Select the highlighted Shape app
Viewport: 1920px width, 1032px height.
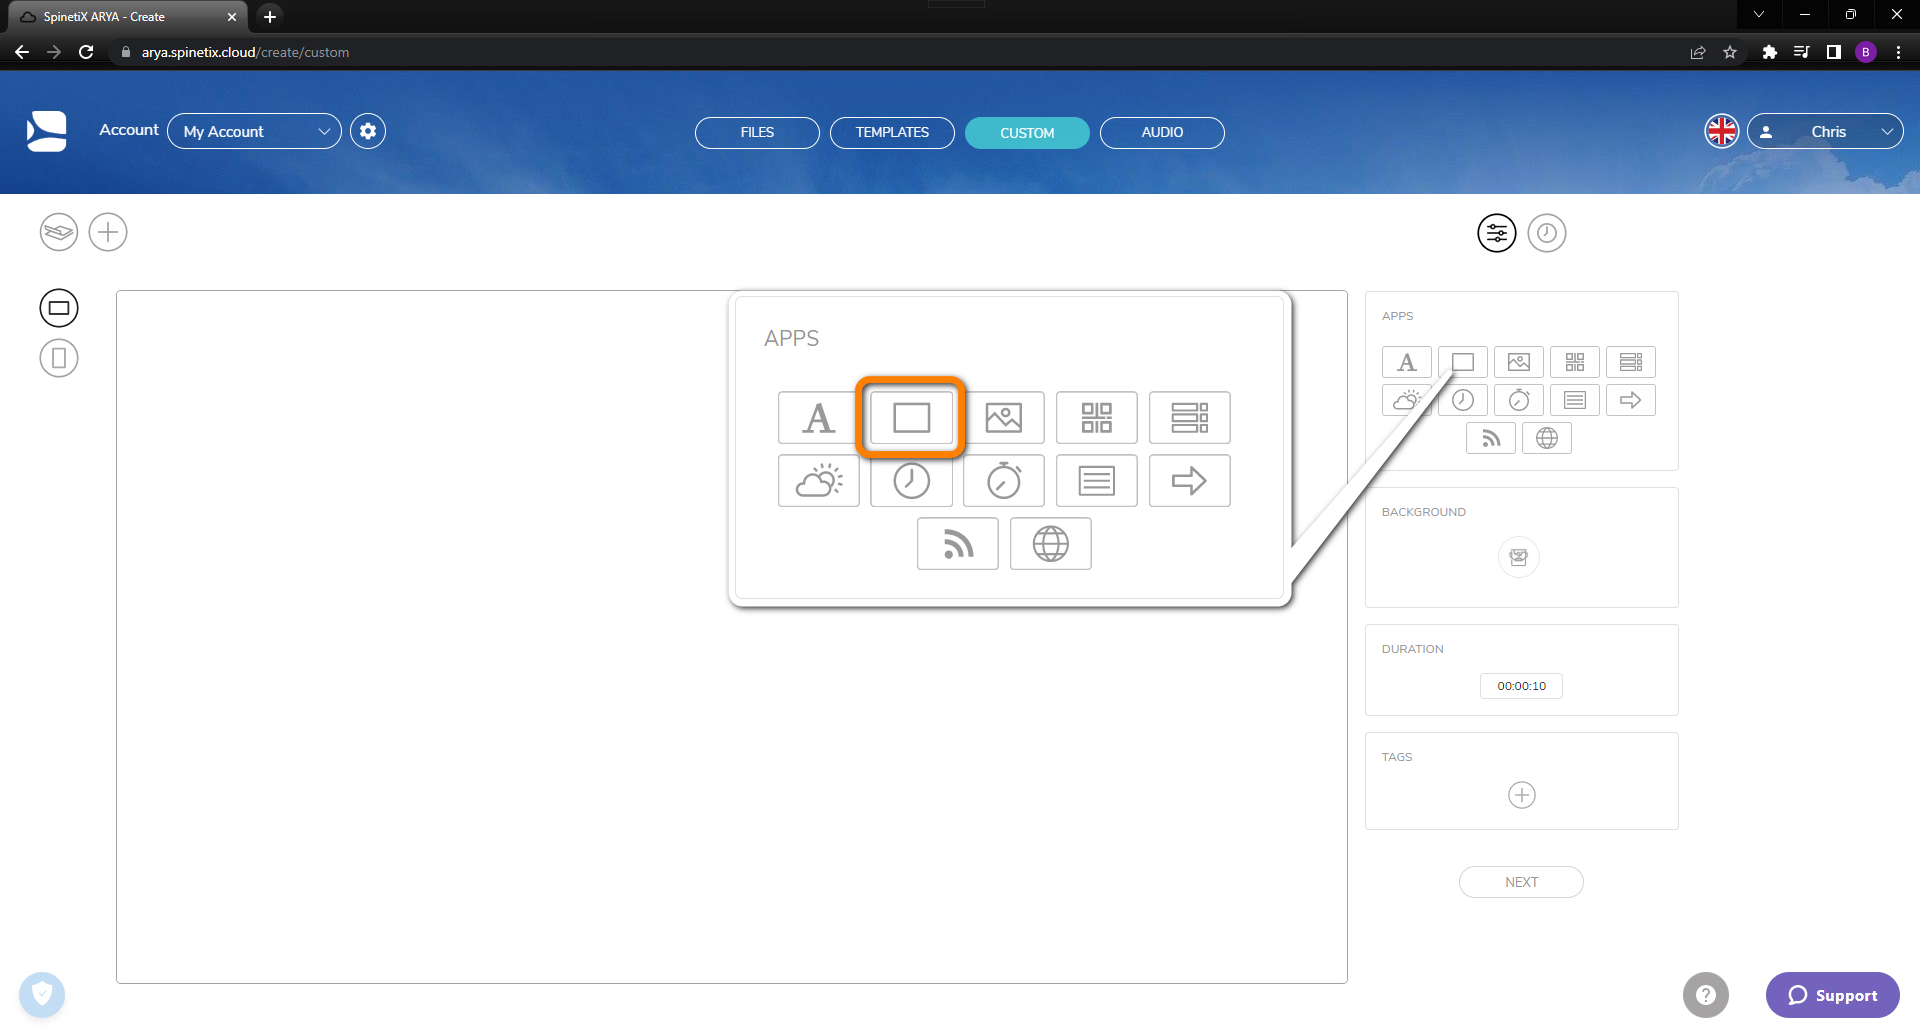pos(910,418)
